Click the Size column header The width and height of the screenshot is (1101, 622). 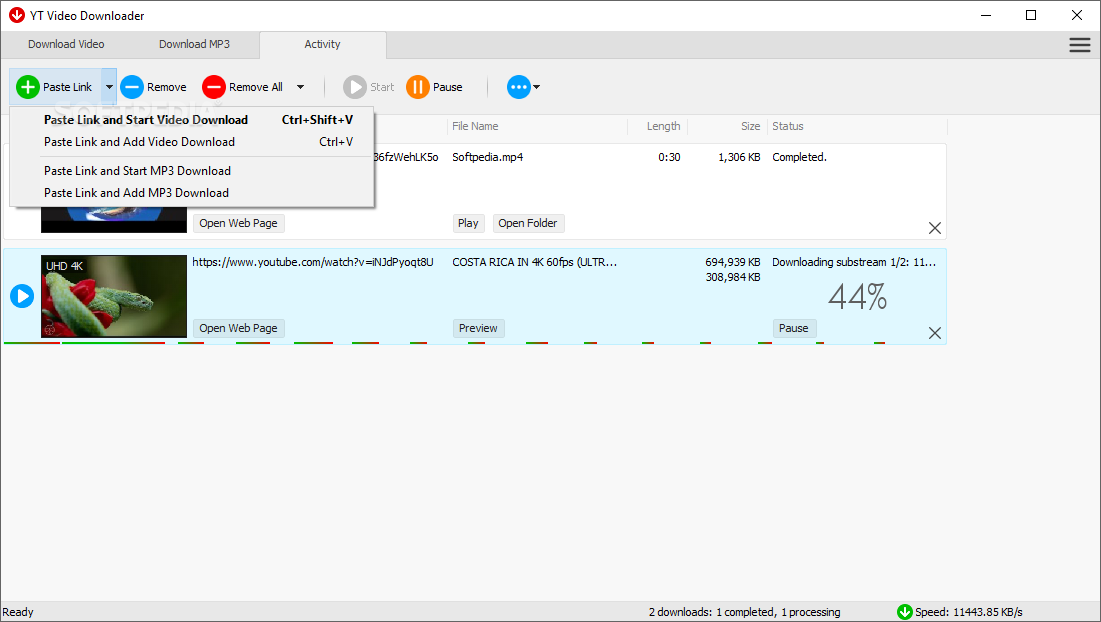(x=751, y=126)
